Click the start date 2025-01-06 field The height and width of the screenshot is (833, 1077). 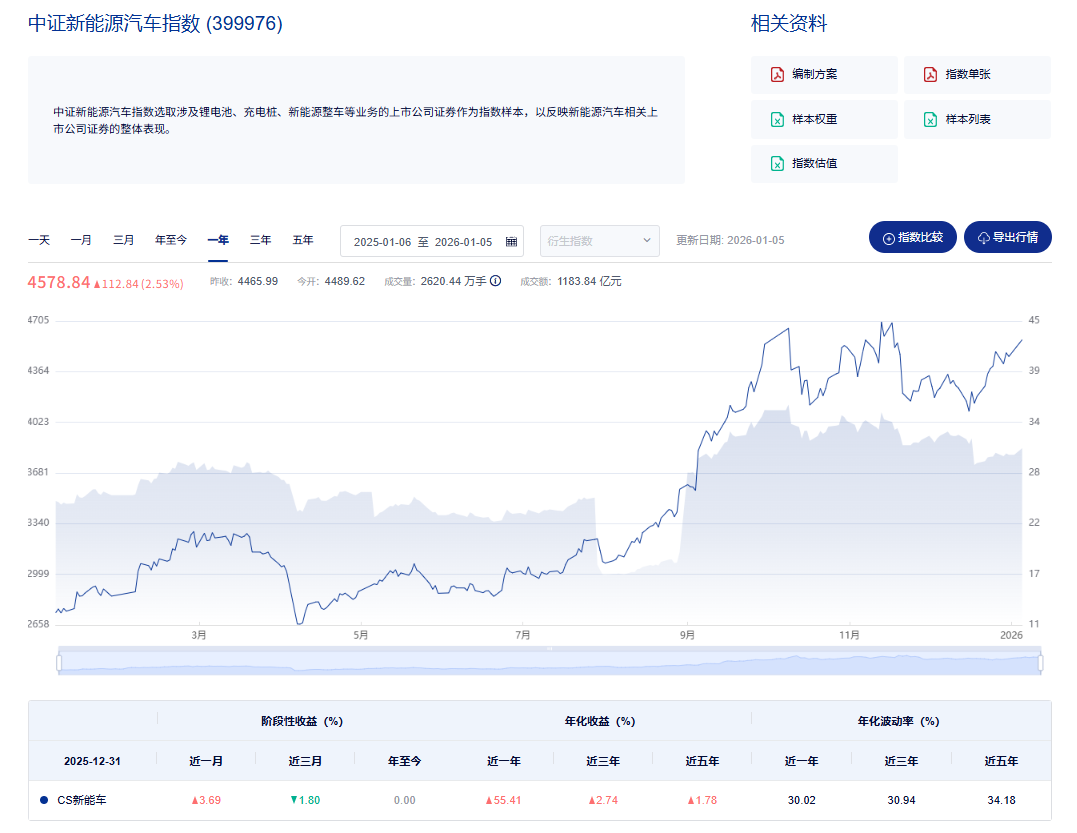pos(383,242)
